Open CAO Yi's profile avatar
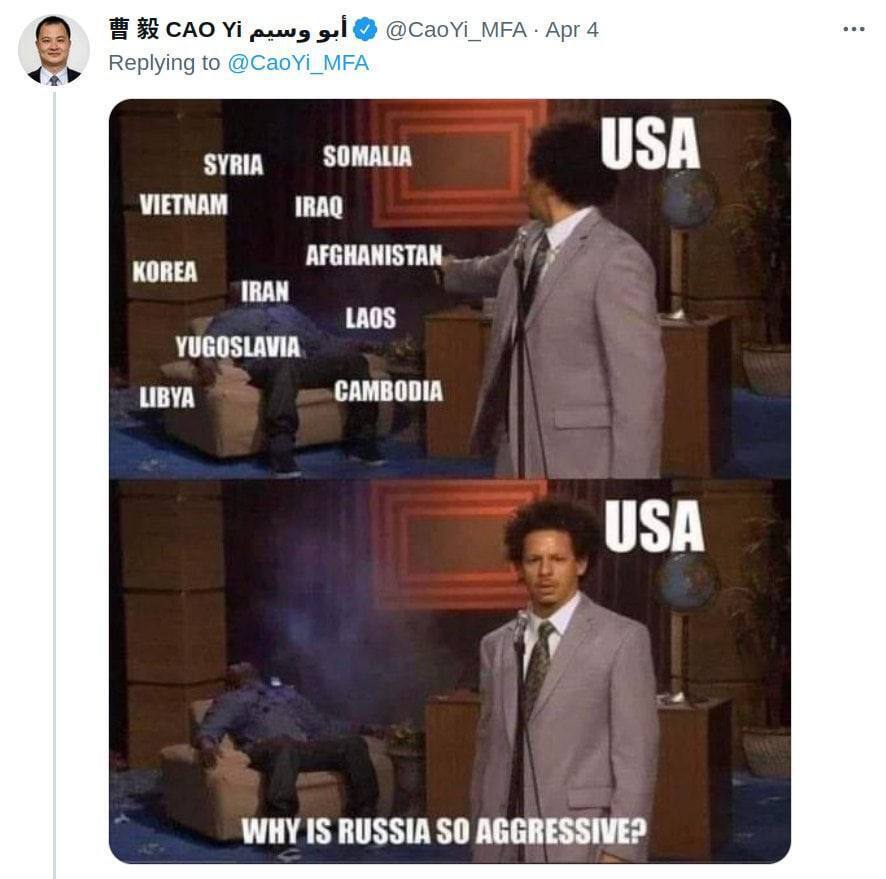This screenshot has width=886, height=879. [54, 50]
